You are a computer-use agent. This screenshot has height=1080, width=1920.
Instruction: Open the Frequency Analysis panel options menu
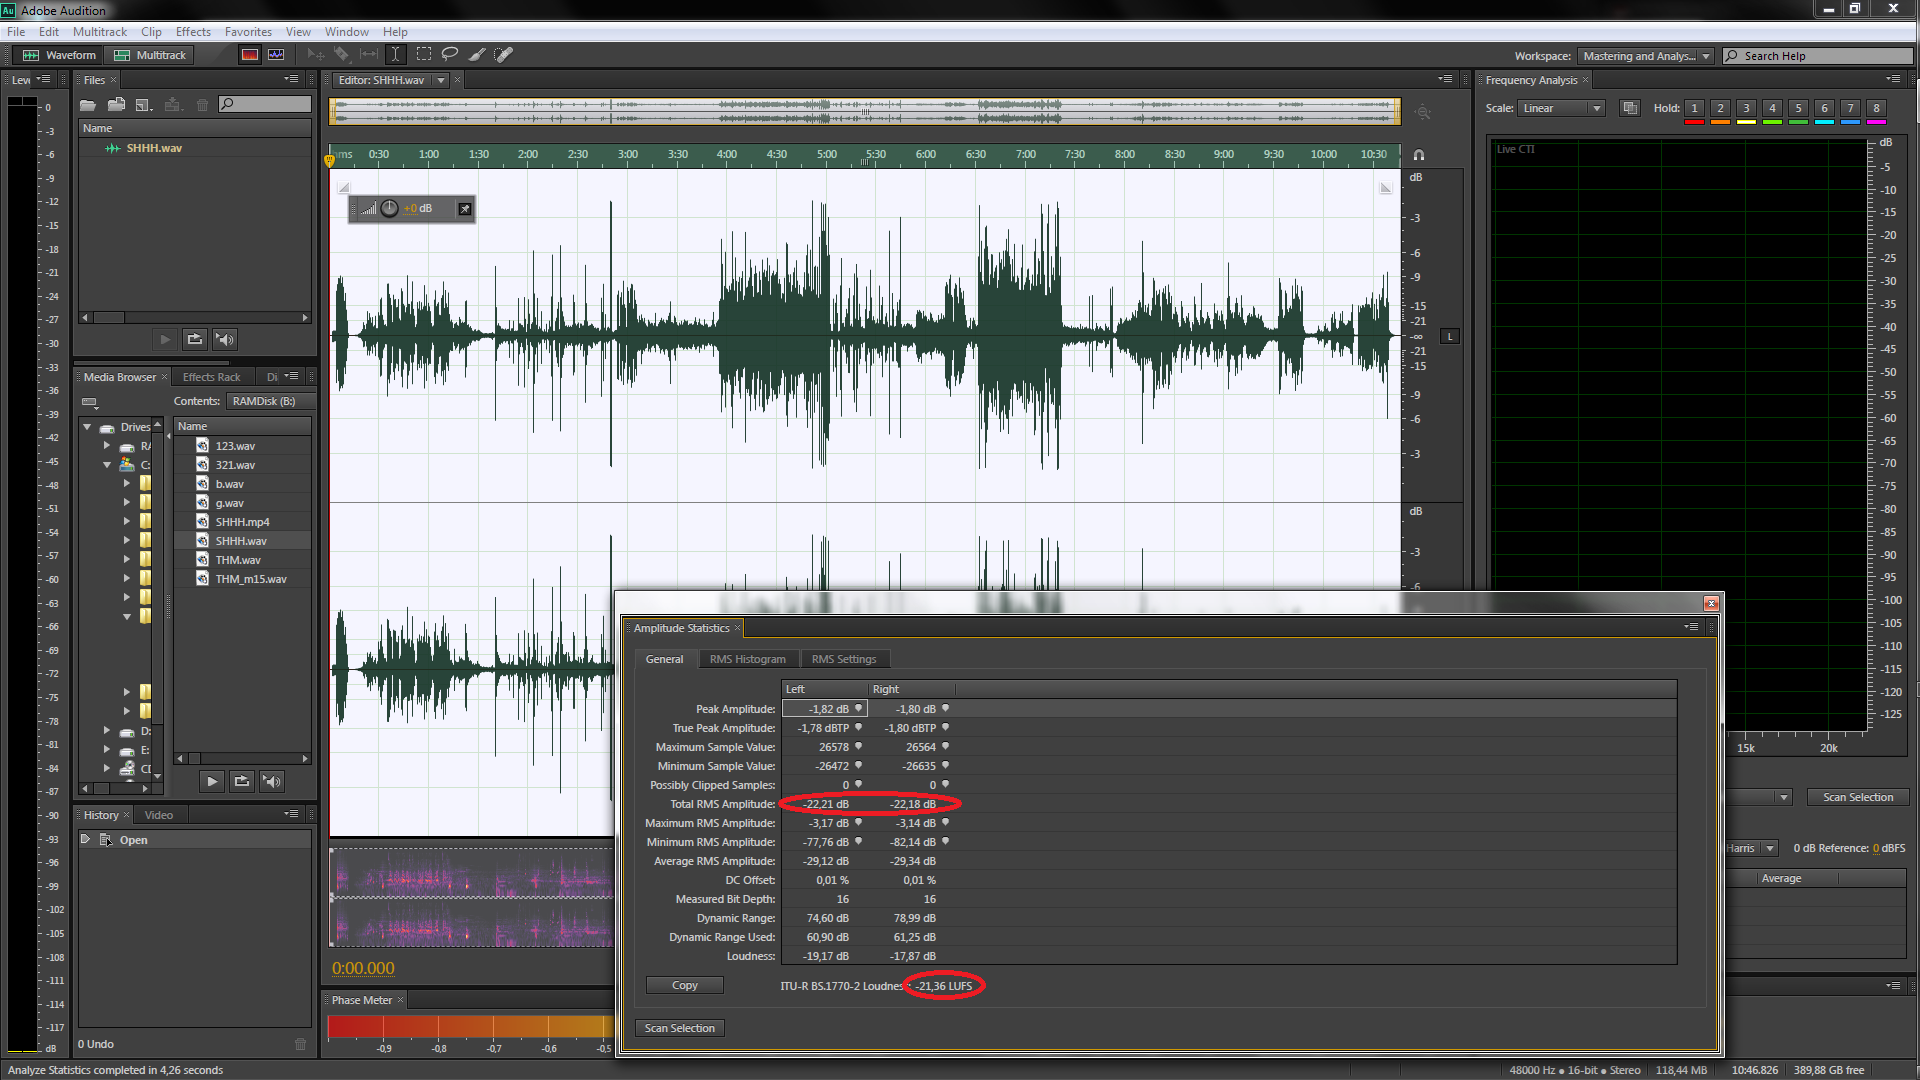[x=1893, y=79]
